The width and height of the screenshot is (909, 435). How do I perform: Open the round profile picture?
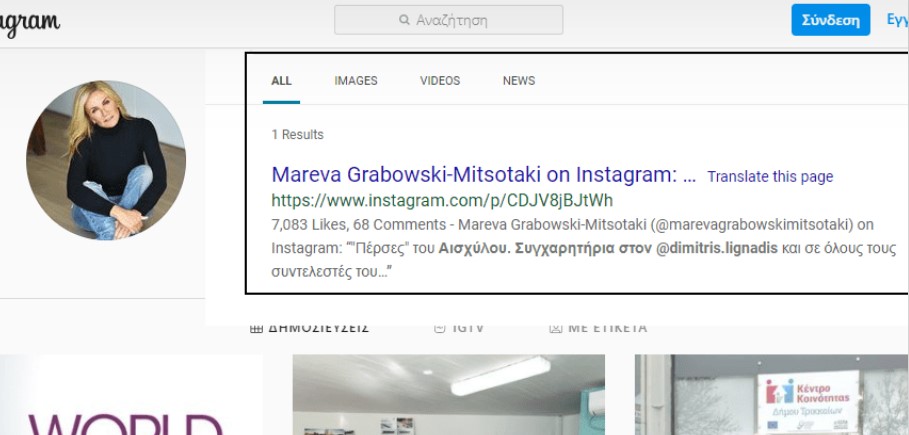(x=106, y=160)
